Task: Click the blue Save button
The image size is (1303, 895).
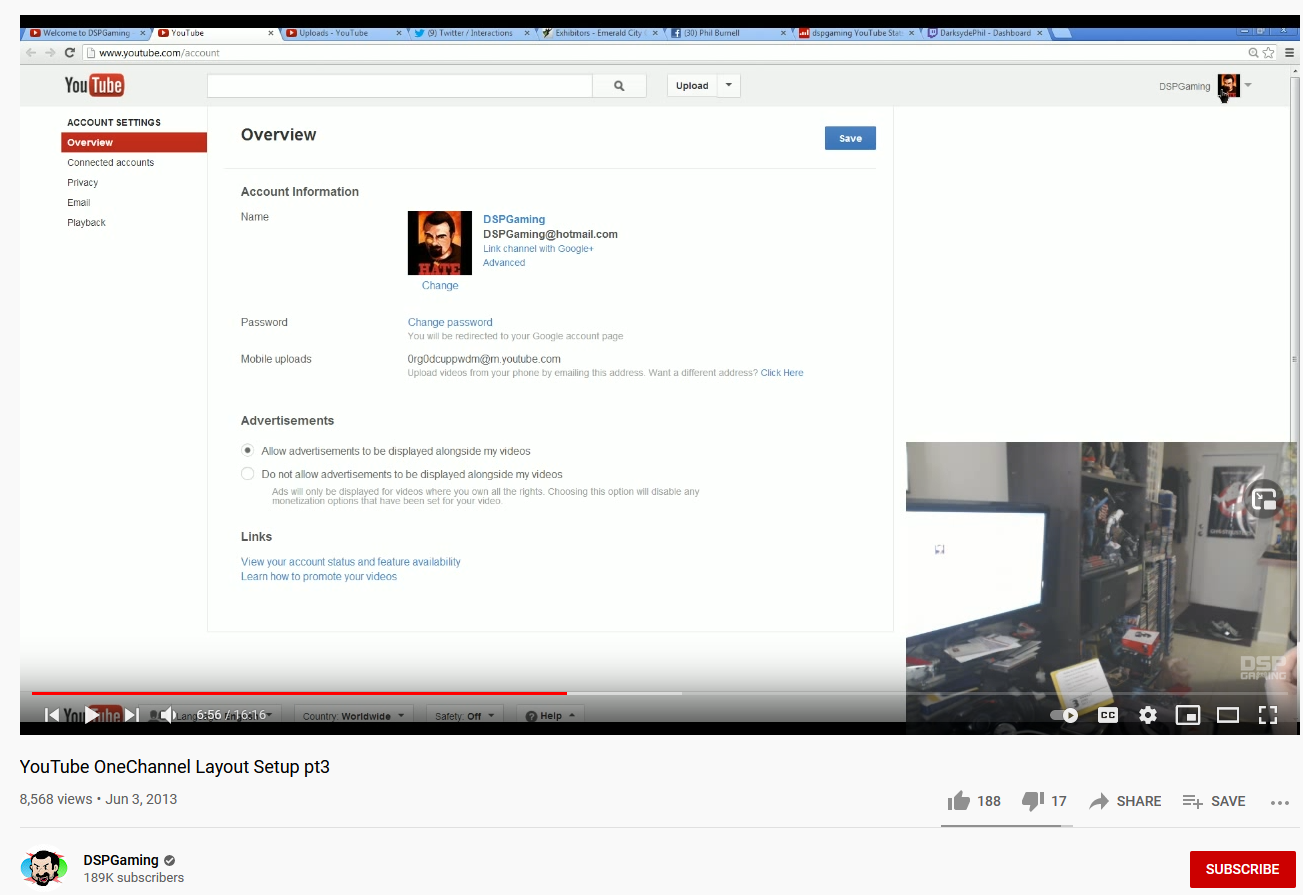Action: [850, 138]
